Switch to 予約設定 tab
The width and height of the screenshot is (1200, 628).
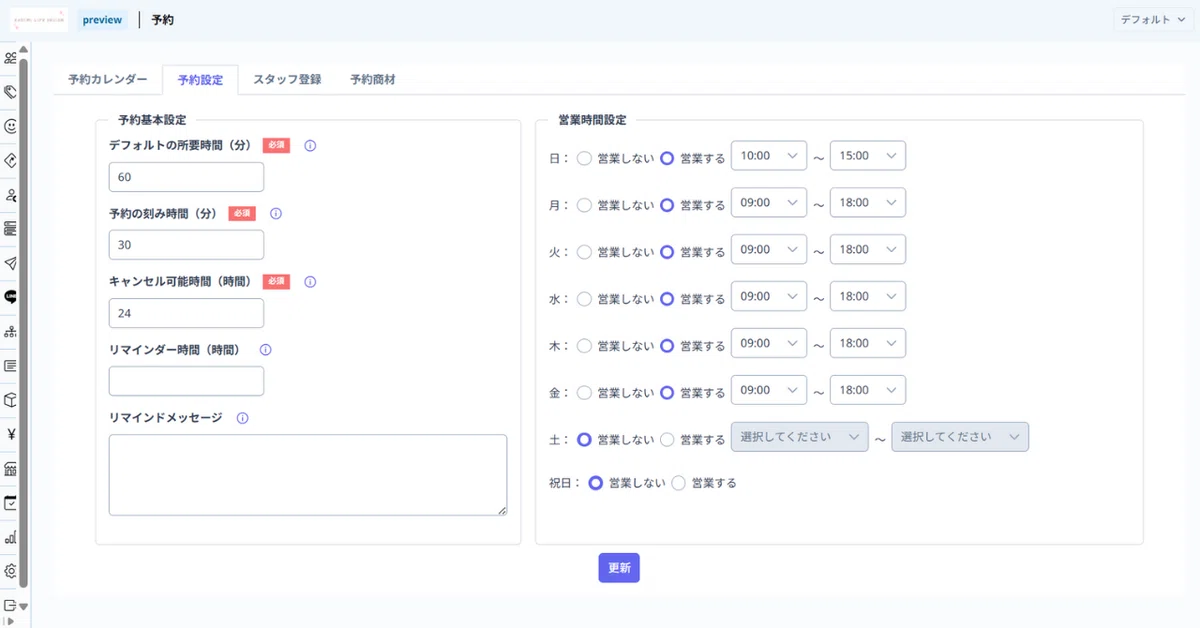[x=200, y=80]
